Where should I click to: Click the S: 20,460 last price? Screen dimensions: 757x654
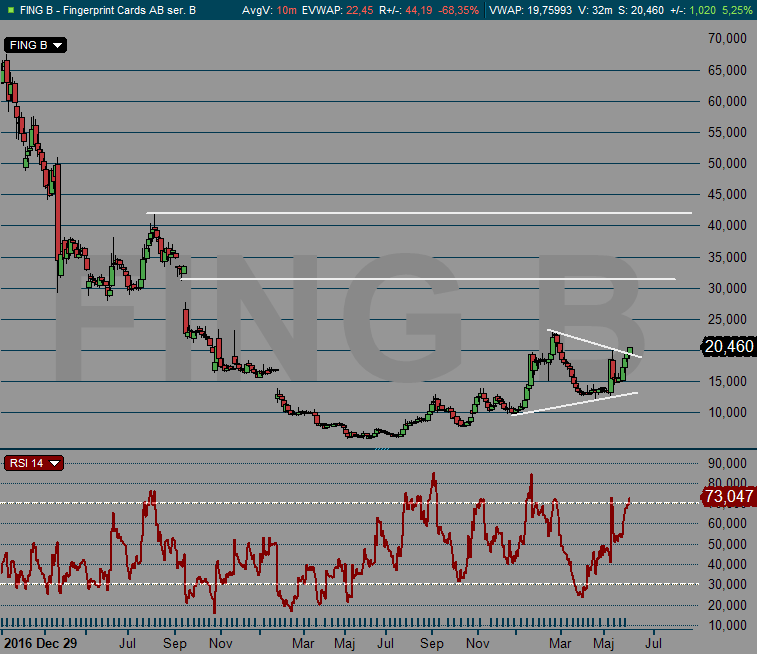(x=641, y=10)
